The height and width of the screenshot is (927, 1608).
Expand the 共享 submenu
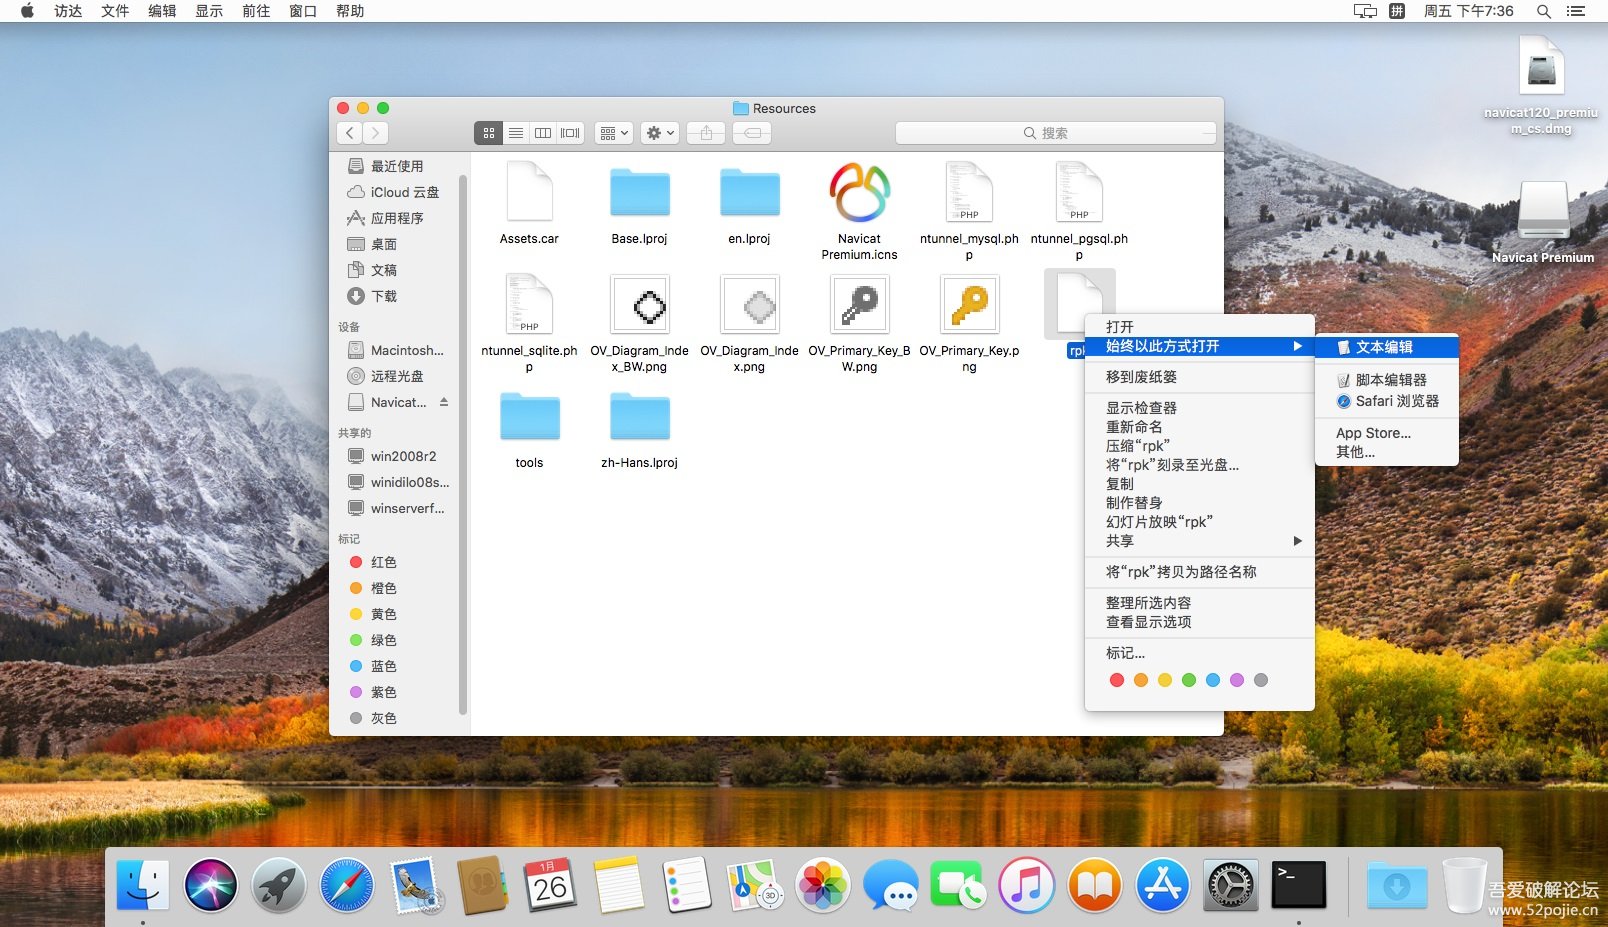(x=1199, y=541)
